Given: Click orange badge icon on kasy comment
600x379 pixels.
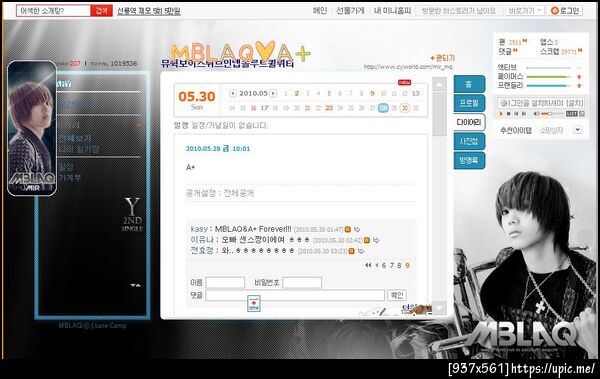Looking at the screenshot, I should [x=347, y=229].
